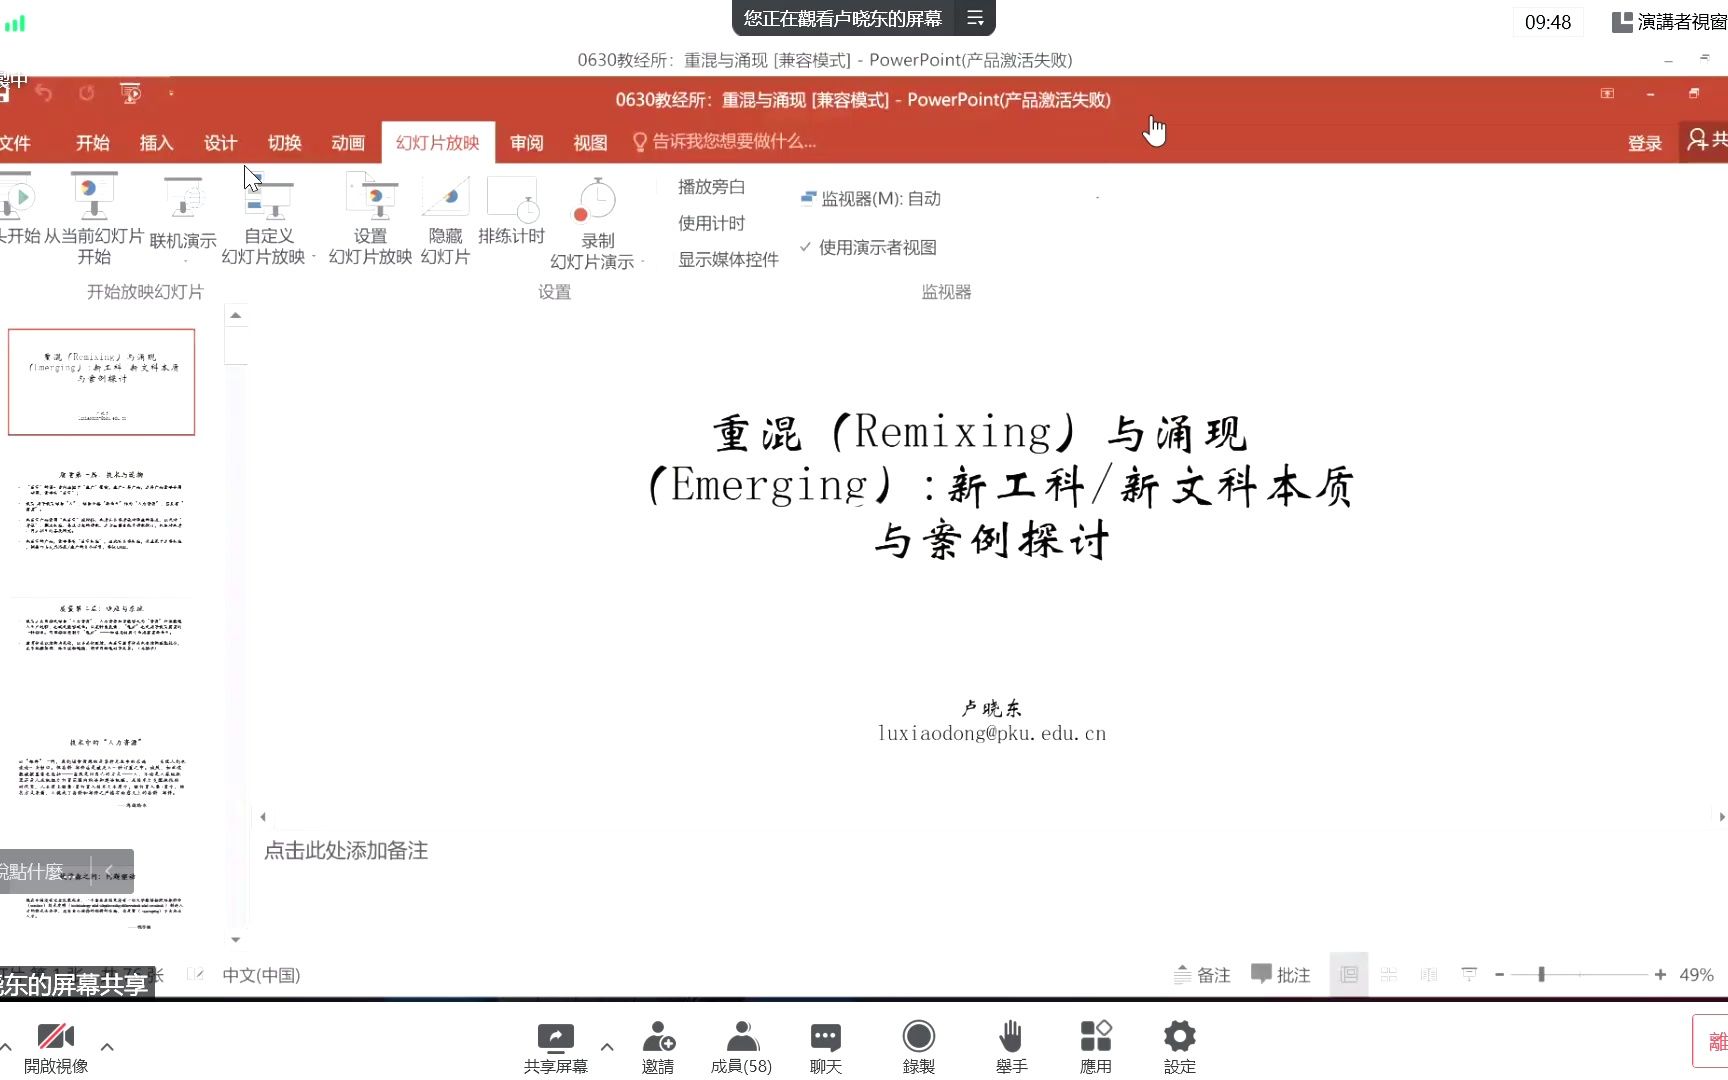Click 点击此处添加备注 notes field

(346, 850)
